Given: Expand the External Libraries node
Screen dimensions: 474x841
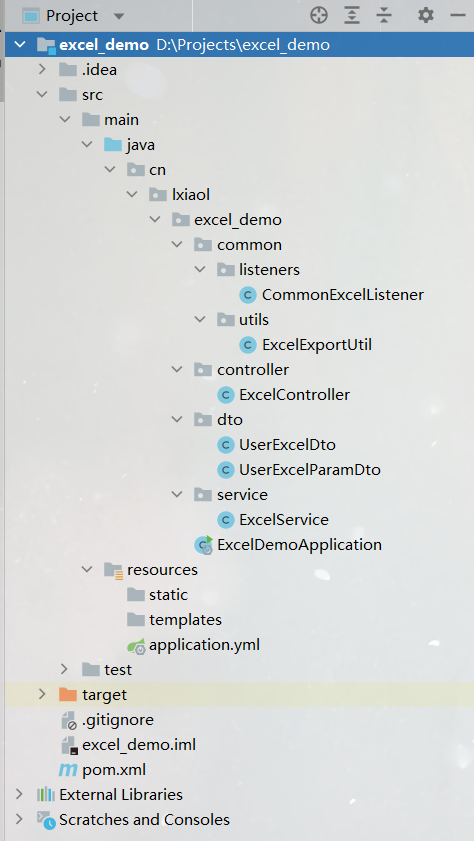Looking at the screenshot, I should click(19, 794).
